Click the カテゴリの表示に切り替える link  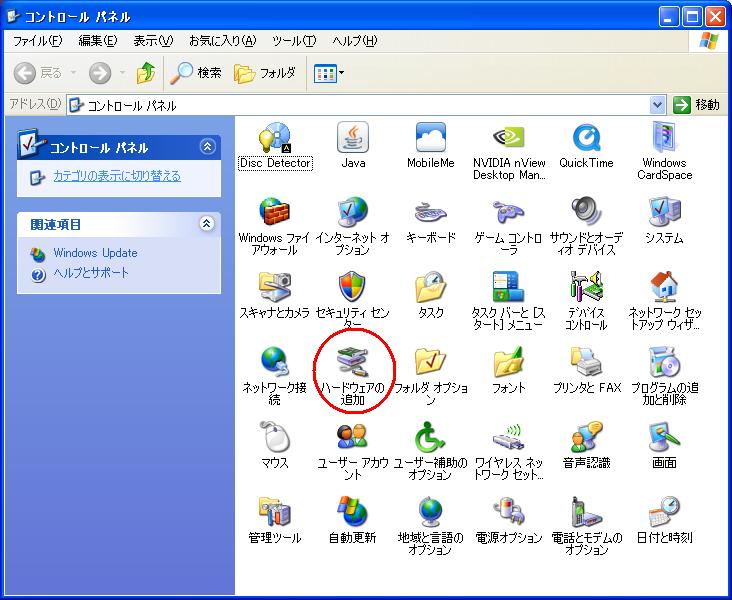point(117,176)
